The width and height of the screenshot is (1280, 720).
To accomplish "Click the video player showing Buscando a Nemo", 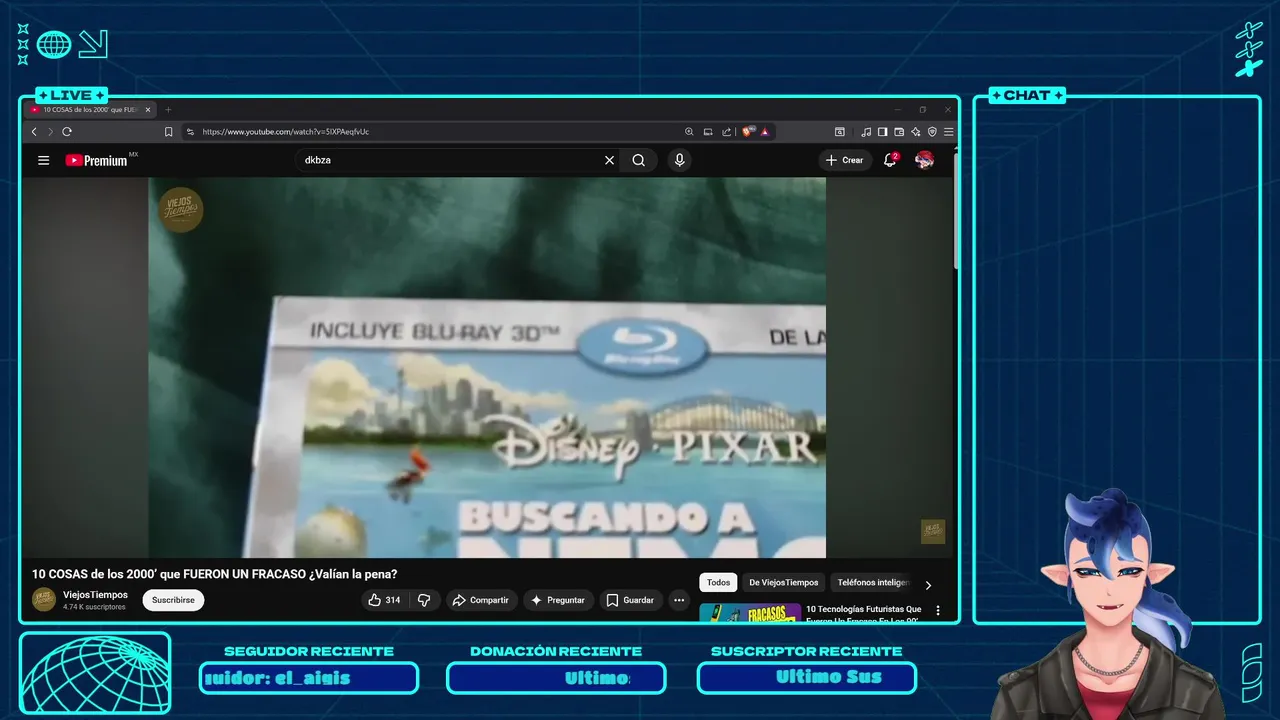I will pyautogui.click(x=487, y=368).
